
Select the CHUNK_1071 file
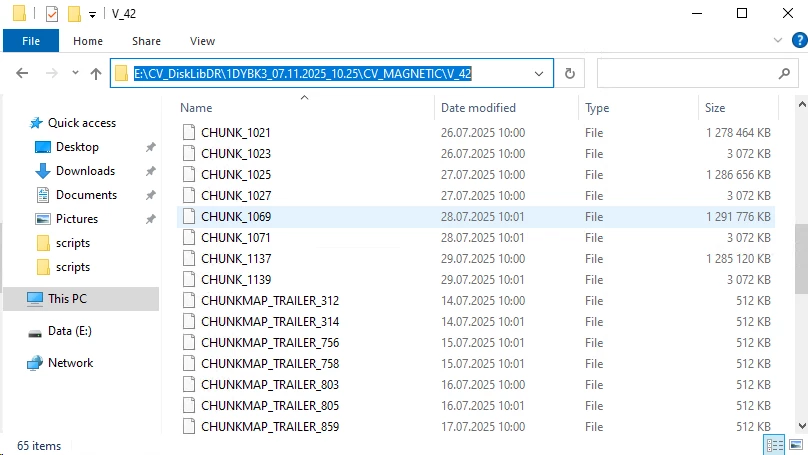pyautogui.click(x=475, y=238)
